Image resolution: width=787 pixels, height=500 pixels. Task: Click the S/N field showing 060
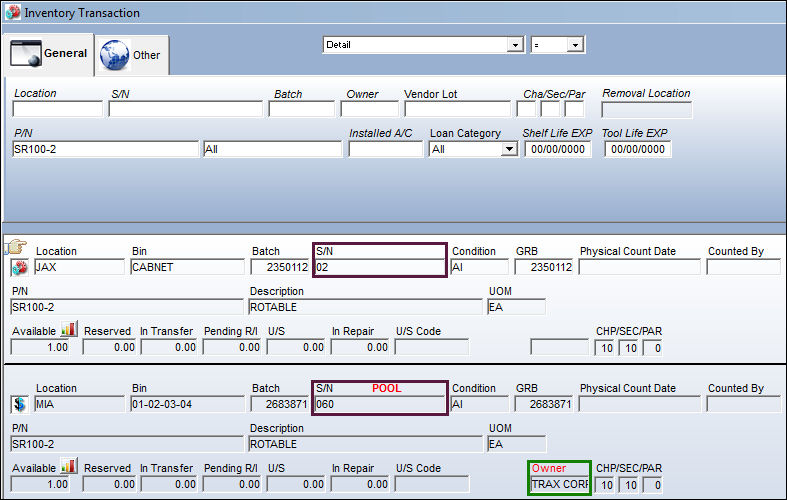[x=379, y=404]
